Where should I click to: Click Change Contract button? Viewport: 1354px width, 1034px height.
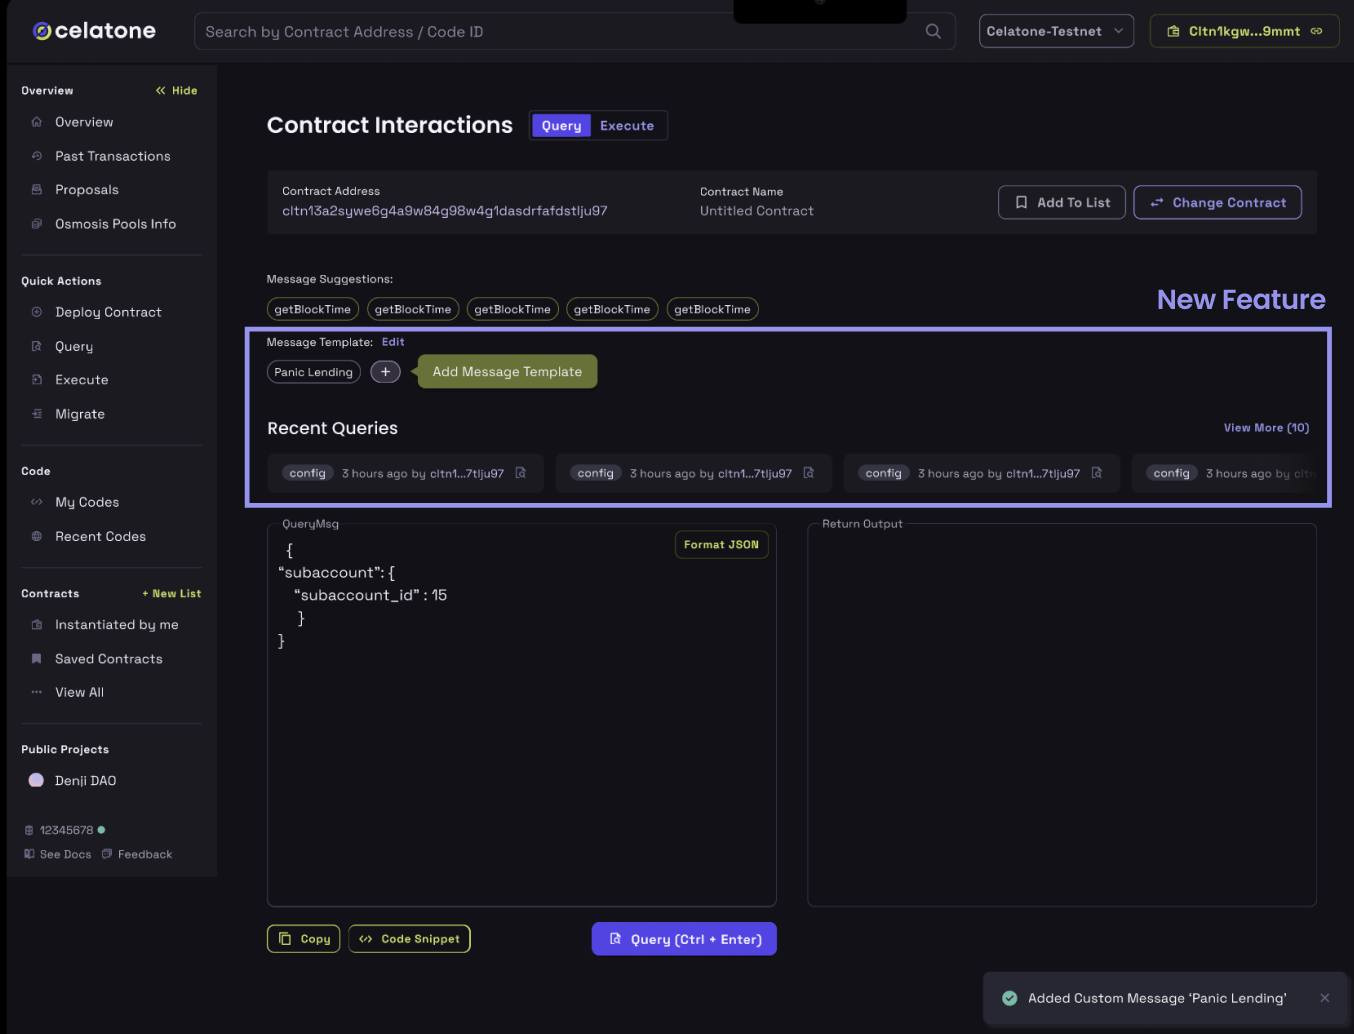pyautogui.click(x=1217, y=202)
